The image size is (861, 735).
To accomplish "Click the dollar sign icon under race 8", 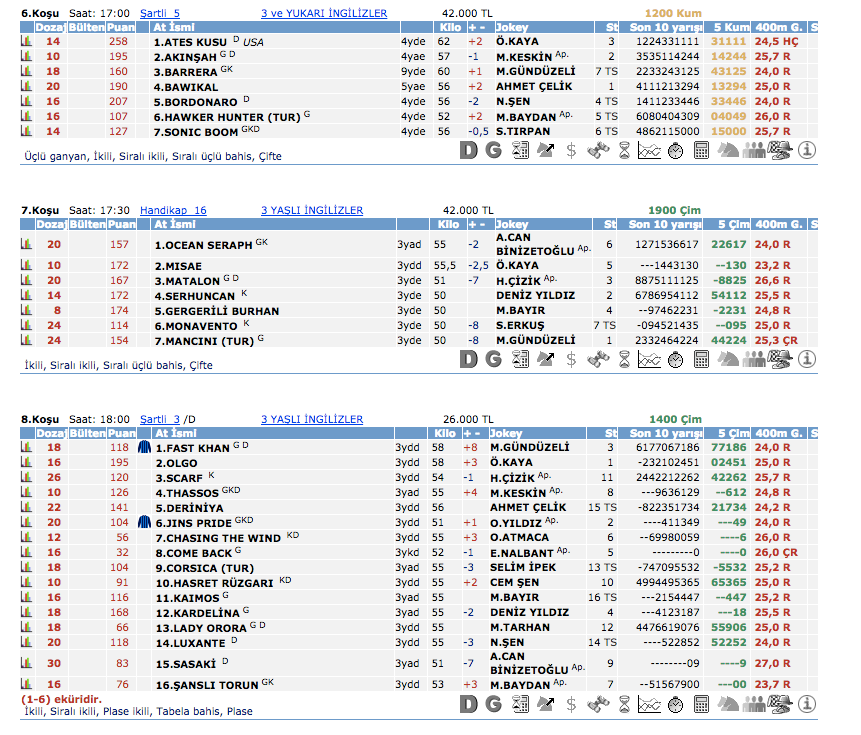I will 571,704.
